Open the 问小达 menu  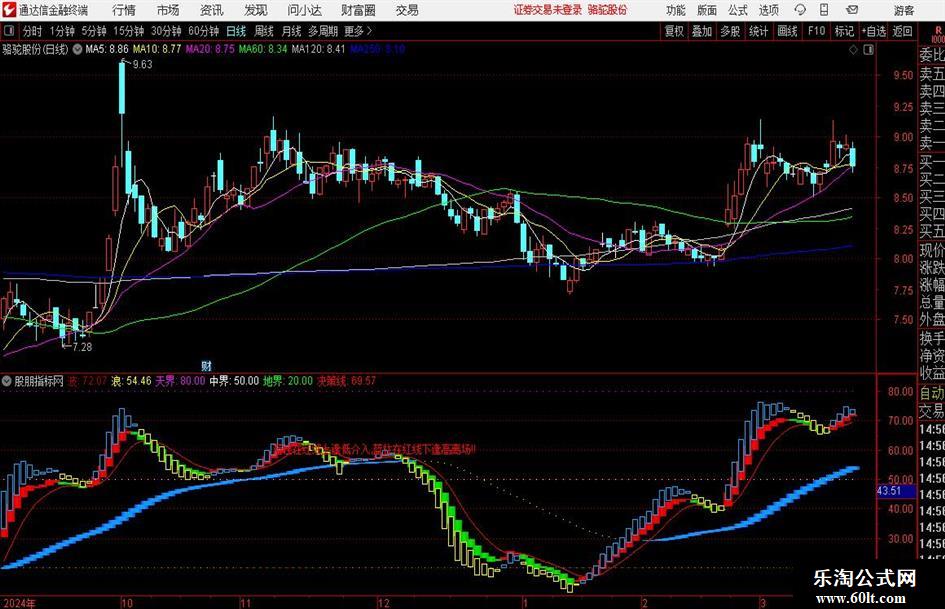click(x=304, y=10)
